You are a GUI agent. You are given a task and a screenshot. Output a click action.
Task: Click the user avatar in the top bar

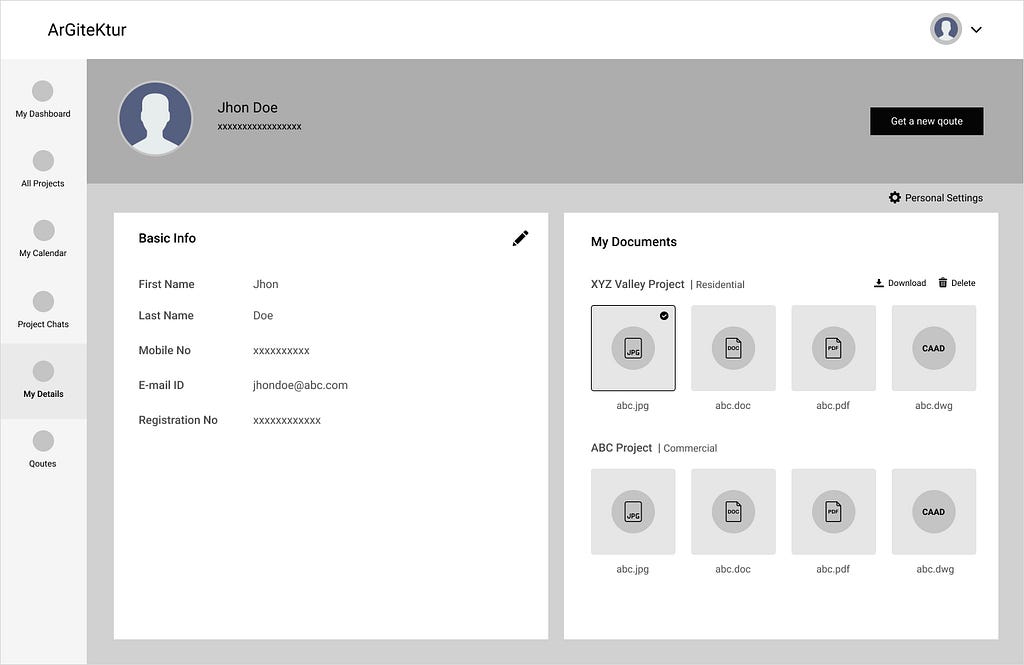(x=946, y=29)
